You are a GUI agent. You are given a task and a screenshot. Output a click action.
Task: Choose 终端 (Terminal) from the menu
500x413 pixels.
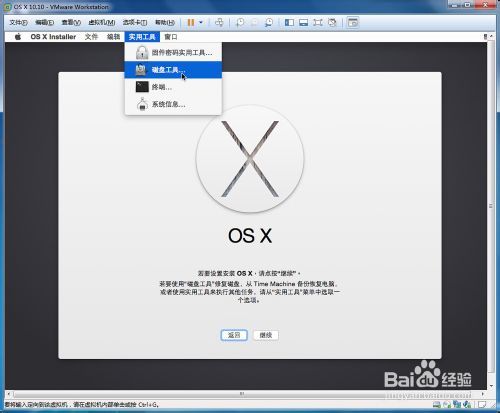click(x=173, y=87)
